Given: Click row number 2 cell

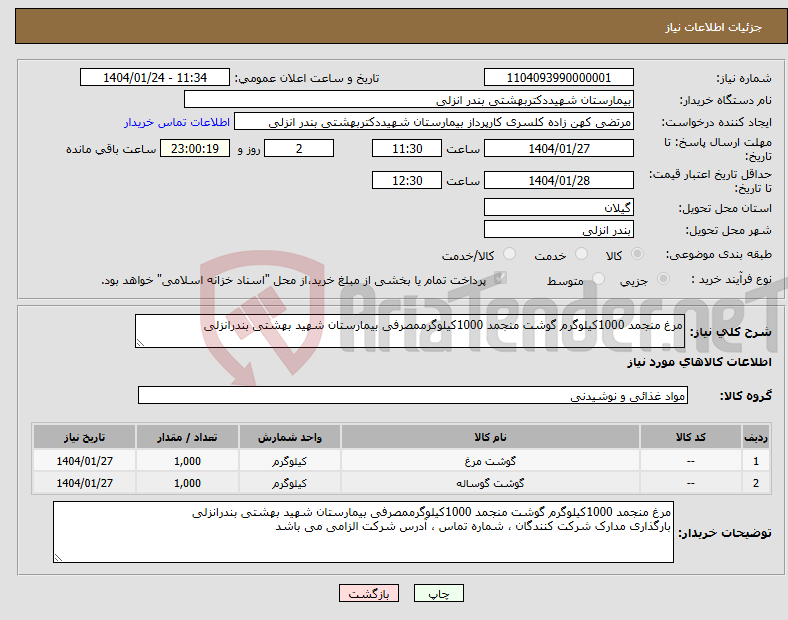Looking at the screenshot, I should (x=755, y=483).
